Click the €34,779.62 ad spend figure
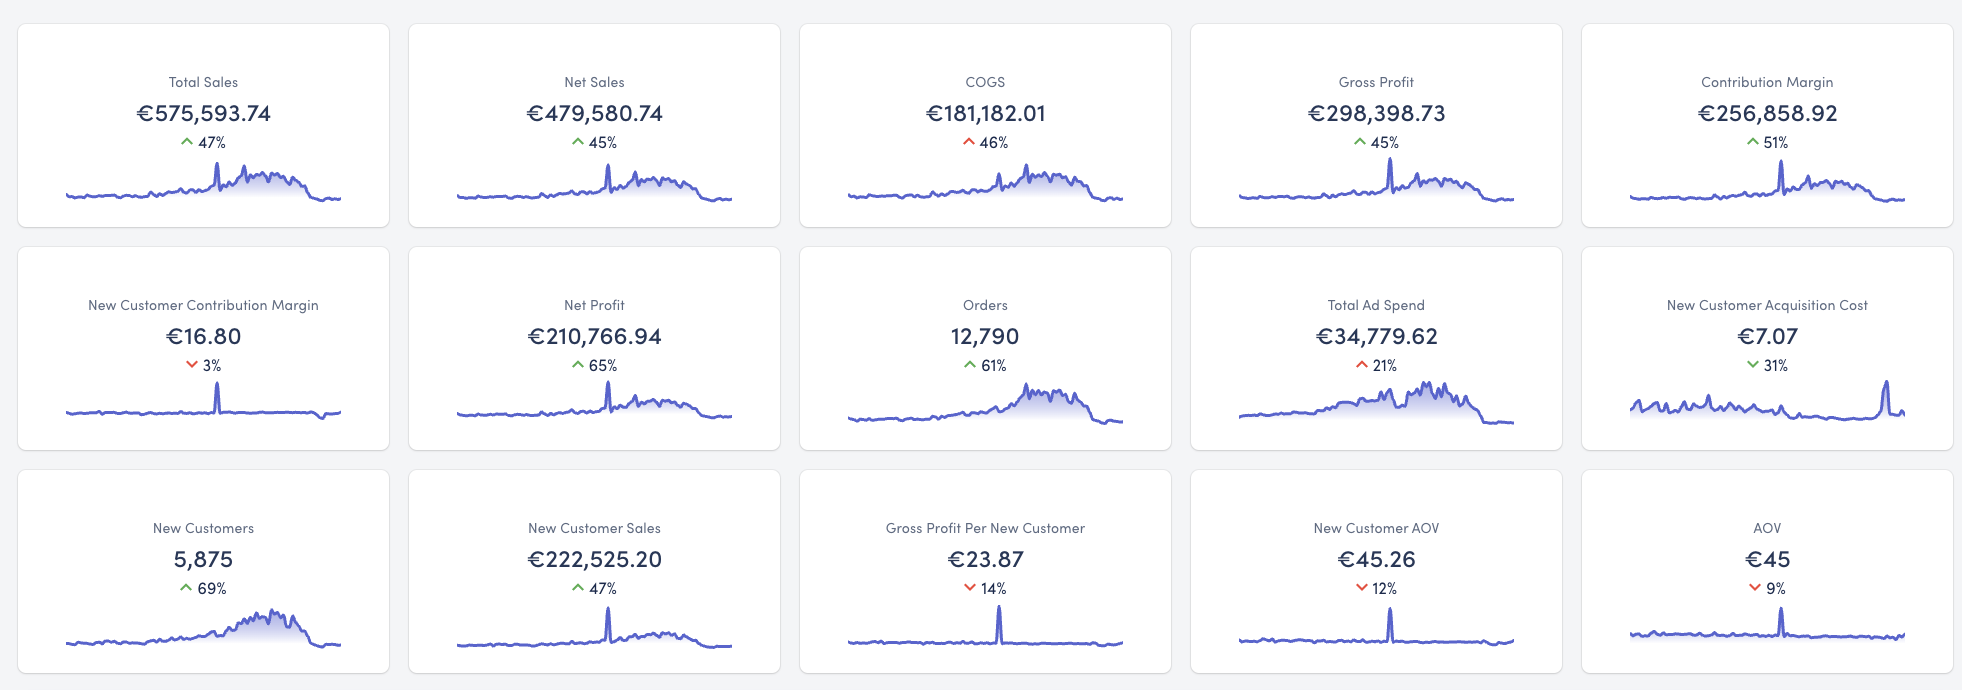Image resolution: width=1962 pixels, height=690 pixels. [1376, 337]
